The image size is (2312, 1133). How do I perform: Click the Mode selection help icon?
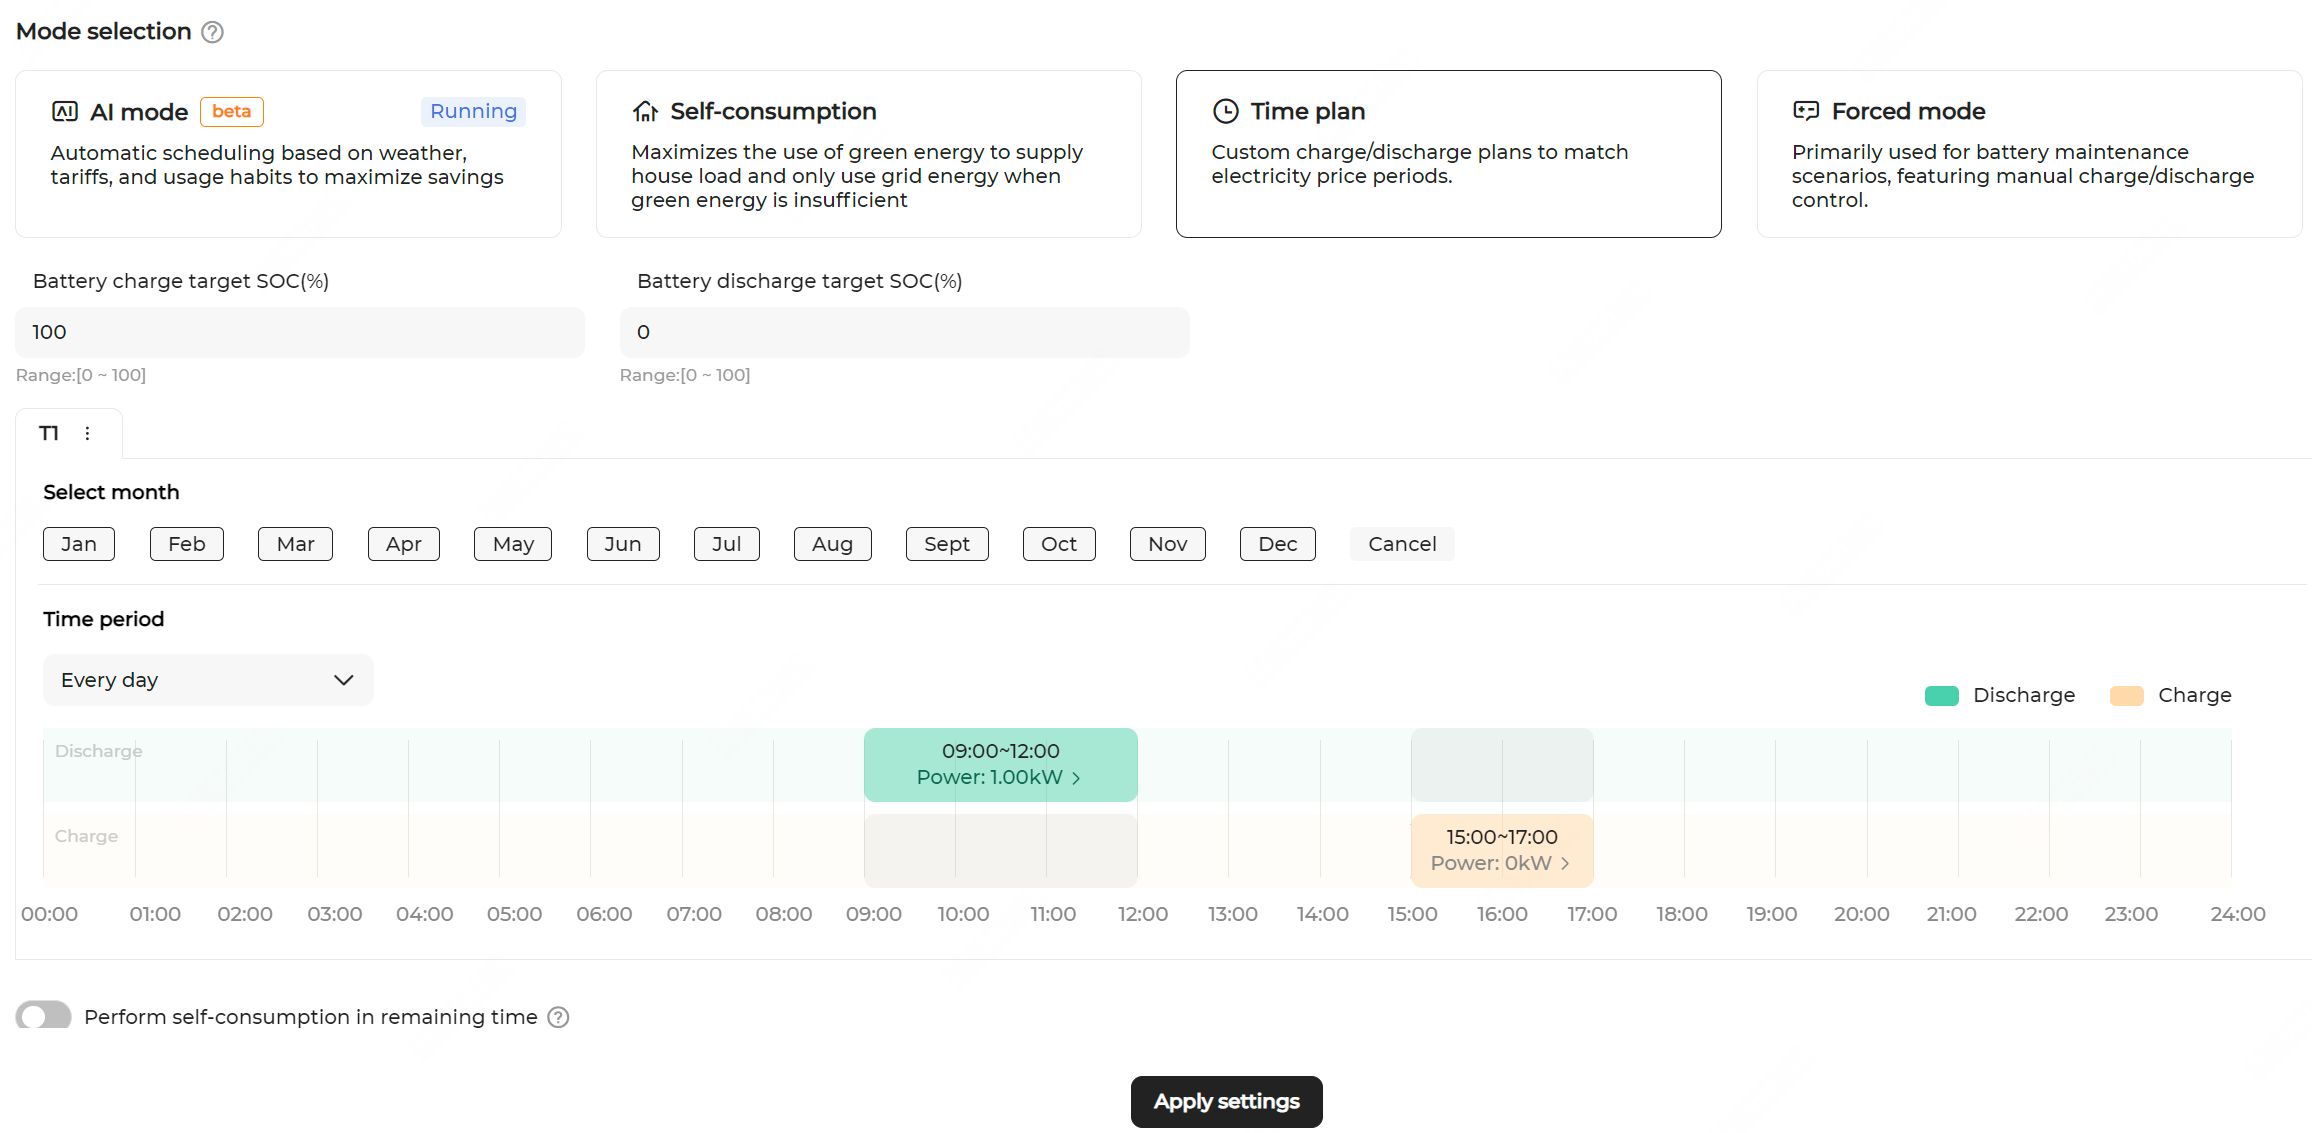(x=212, y=32)
